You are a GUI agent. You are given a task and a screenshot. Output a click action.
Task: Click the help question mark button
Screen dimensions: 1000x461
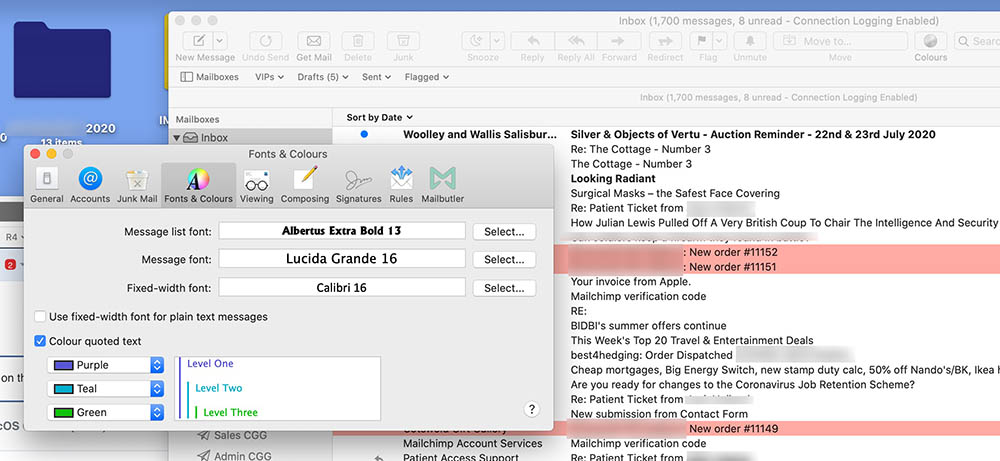point(531,409)
